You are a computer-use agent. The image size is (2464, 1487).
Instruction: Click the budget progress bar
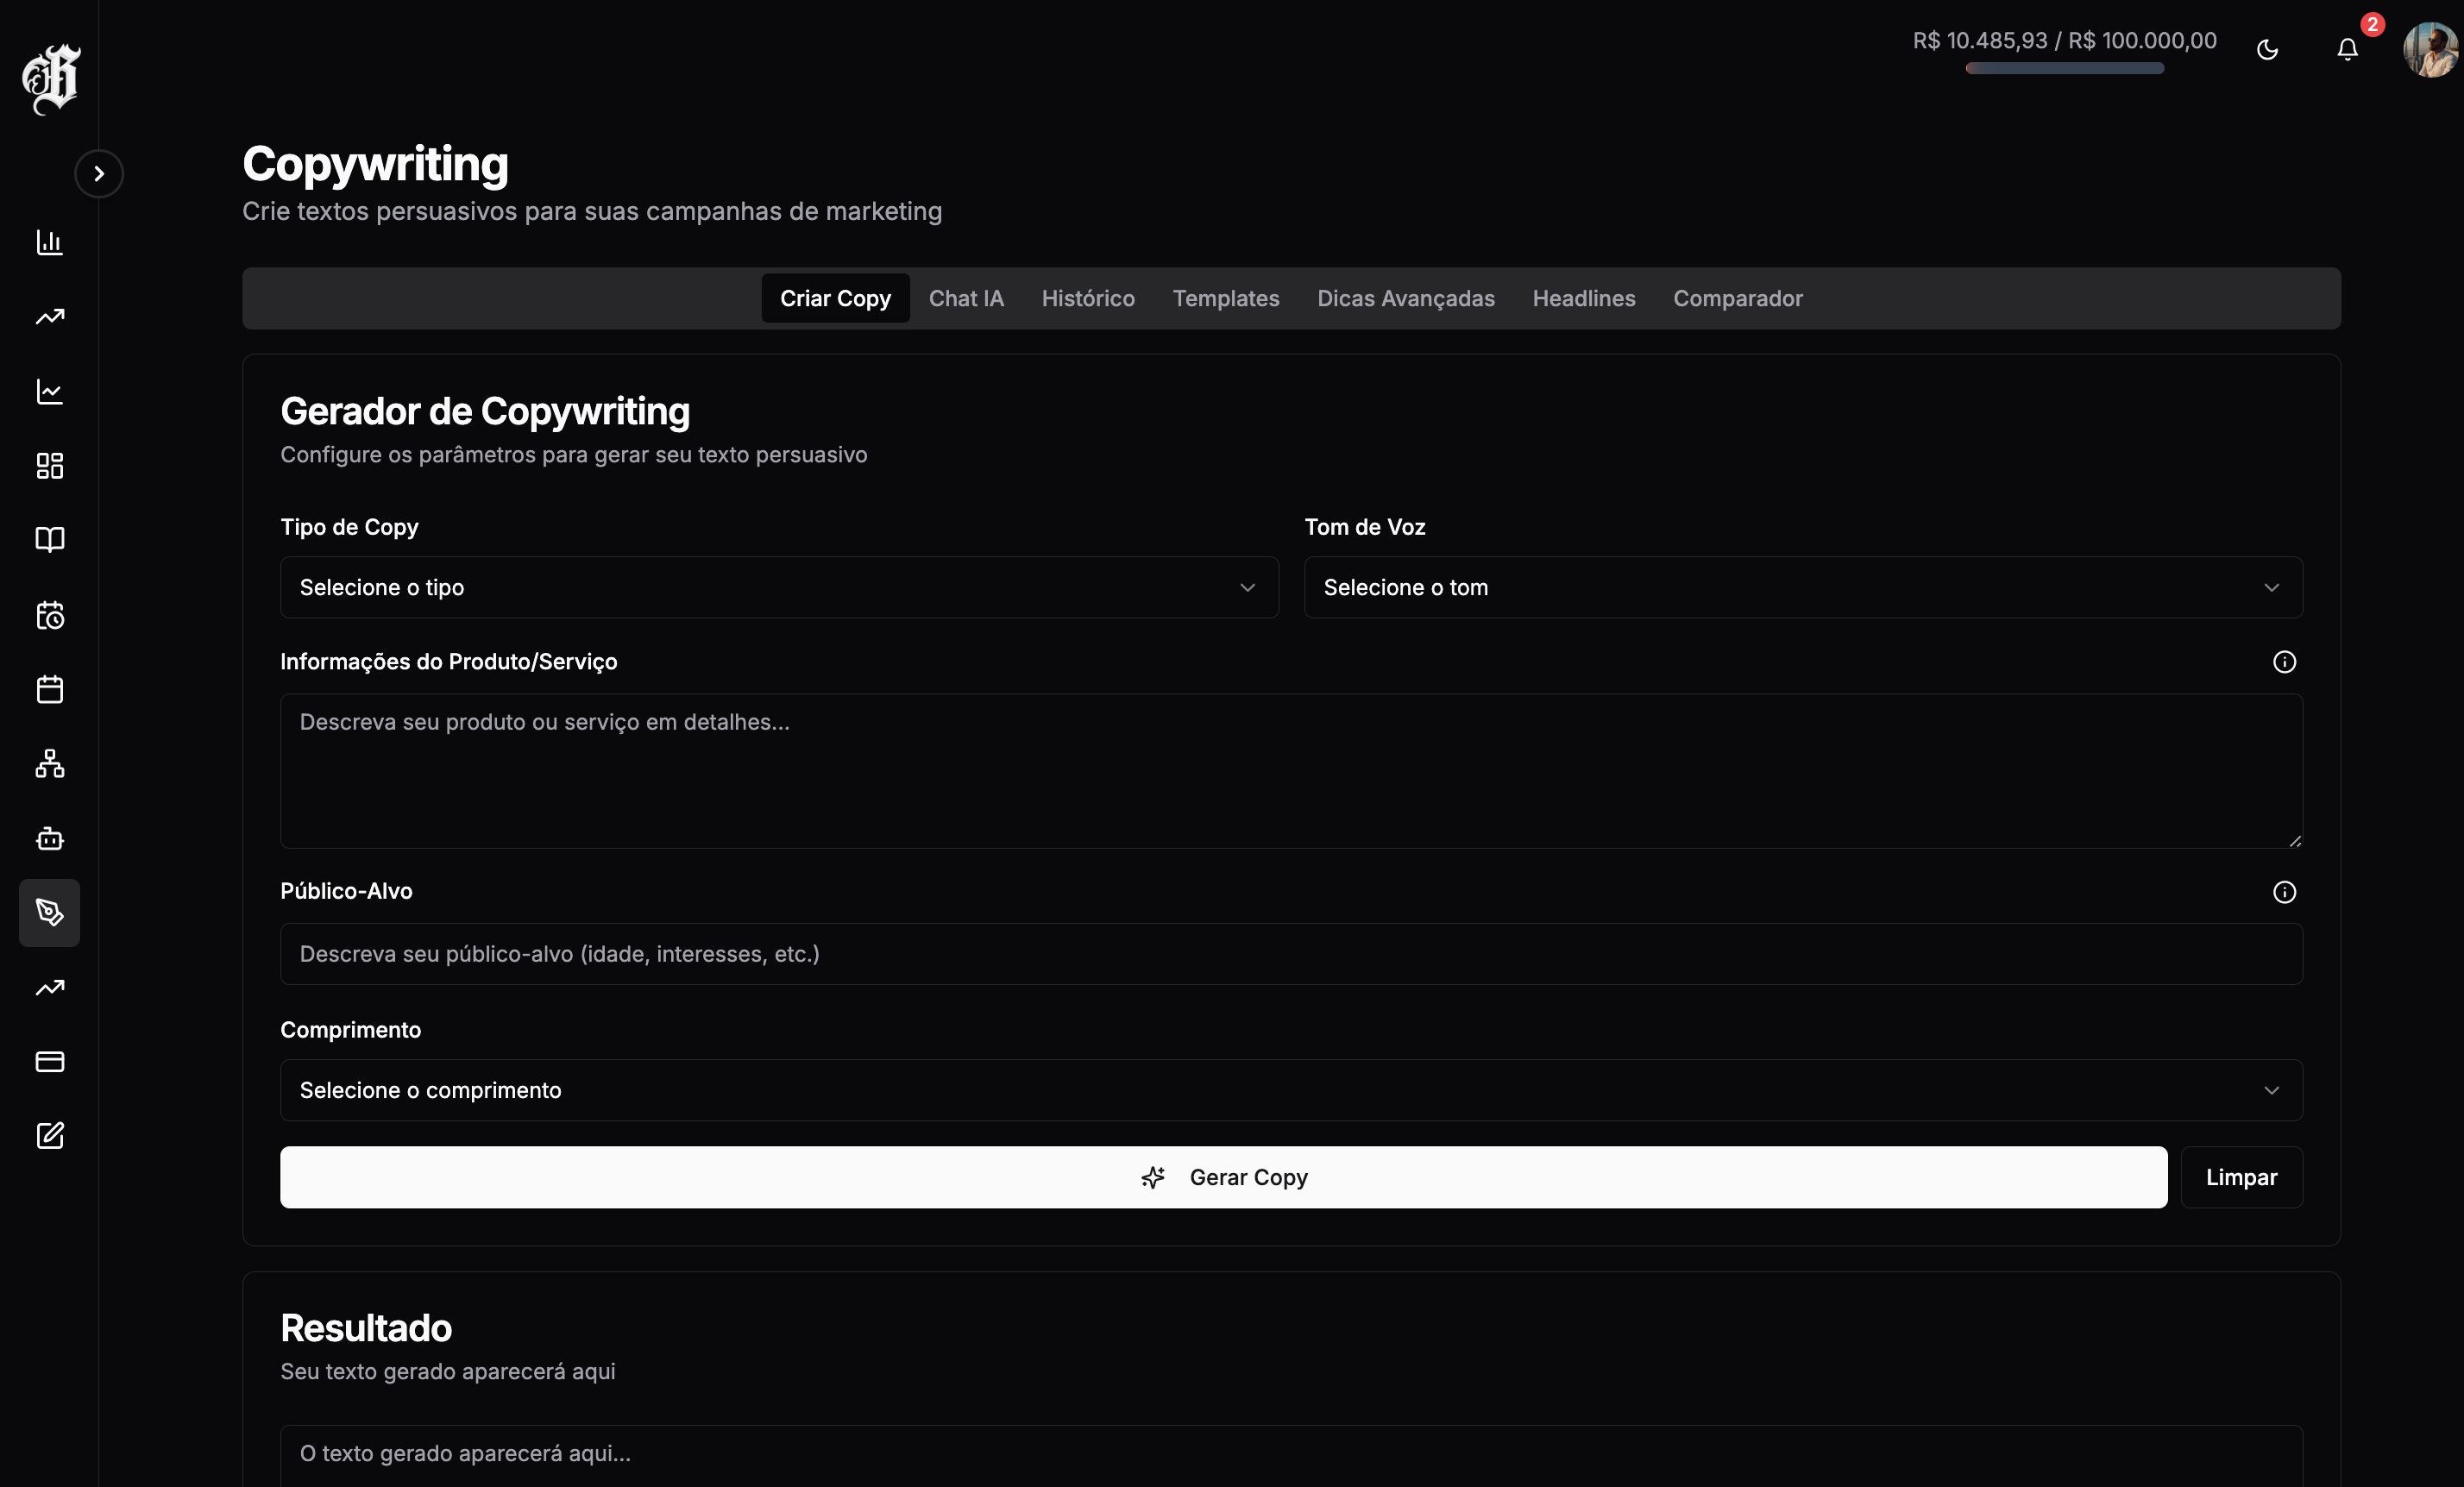(x=2064, y=68)
